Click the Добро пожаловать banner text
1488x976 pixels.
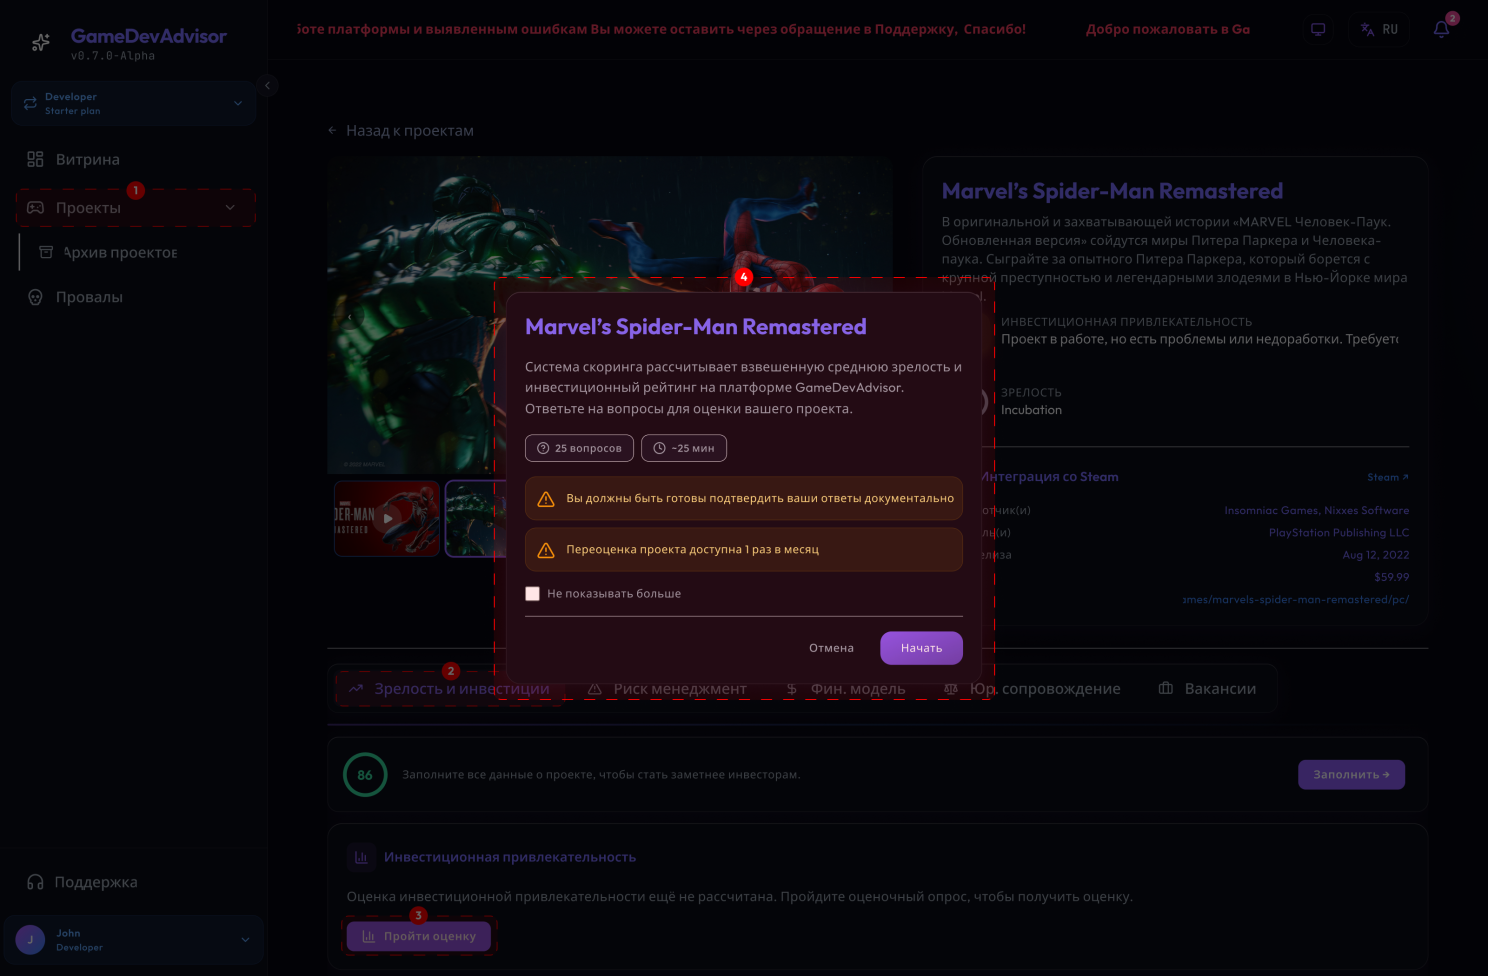[1168, 30]
